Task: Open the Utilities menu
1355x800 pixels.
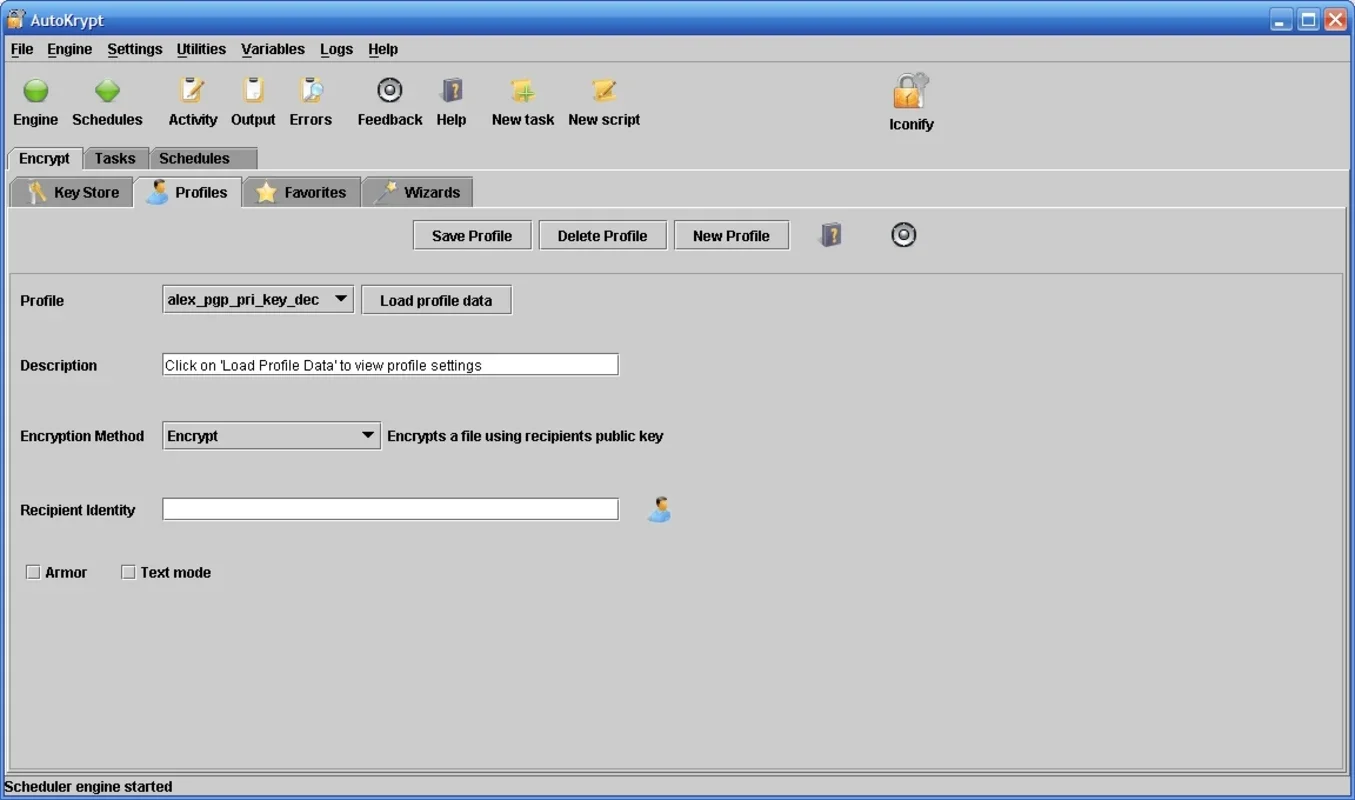Action: [x=201, y=49]
